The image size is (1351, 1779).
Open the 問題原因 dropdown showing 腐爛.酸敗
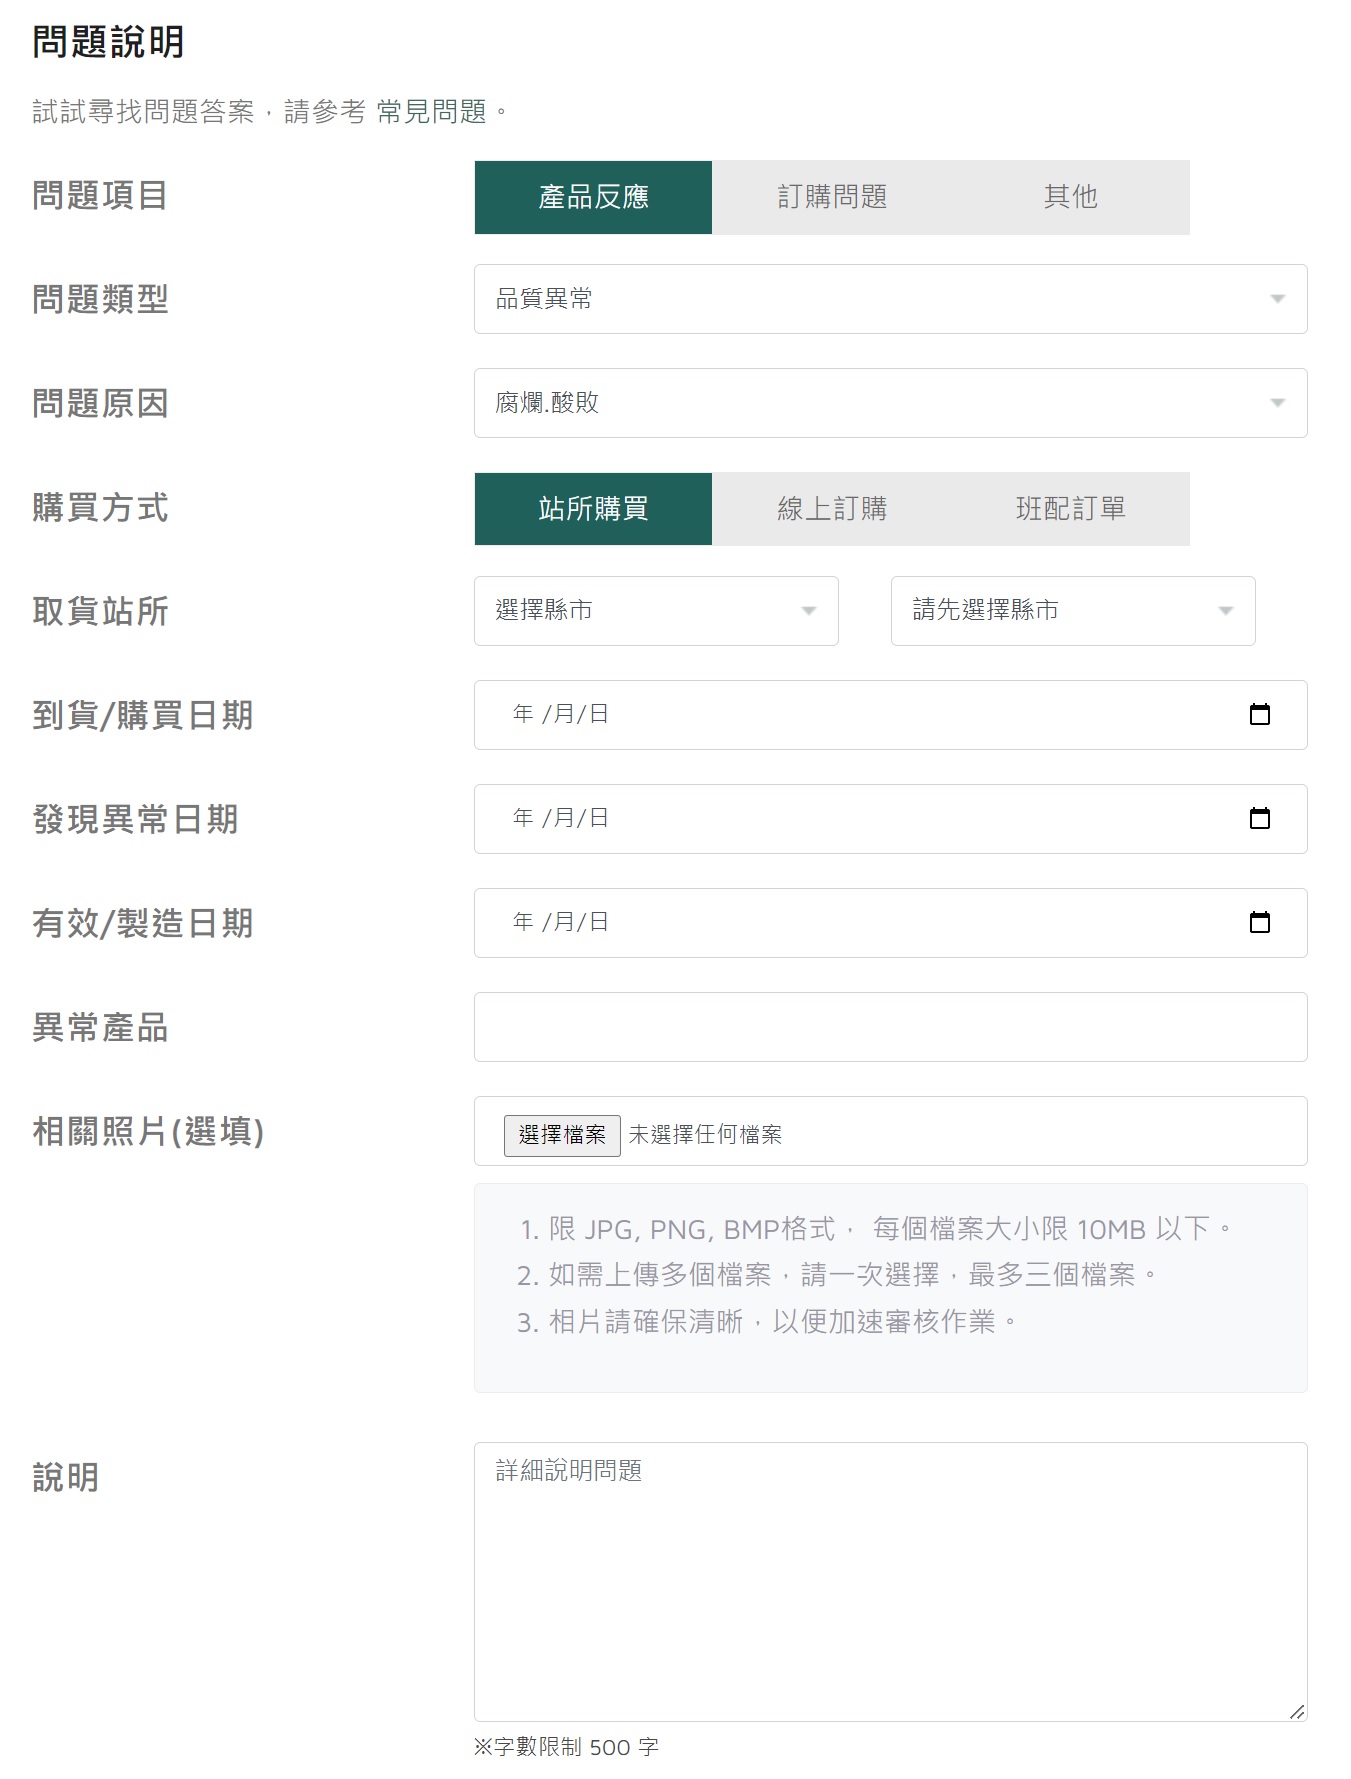(x=890, y=403)
